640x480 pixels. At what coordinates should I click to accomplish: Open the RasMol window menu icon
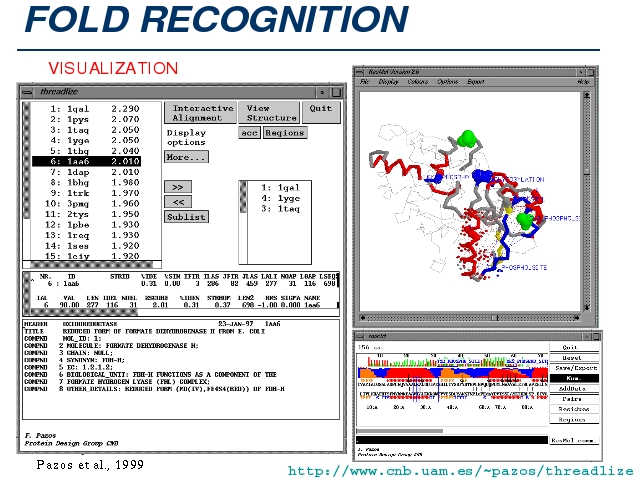[360, 72]
